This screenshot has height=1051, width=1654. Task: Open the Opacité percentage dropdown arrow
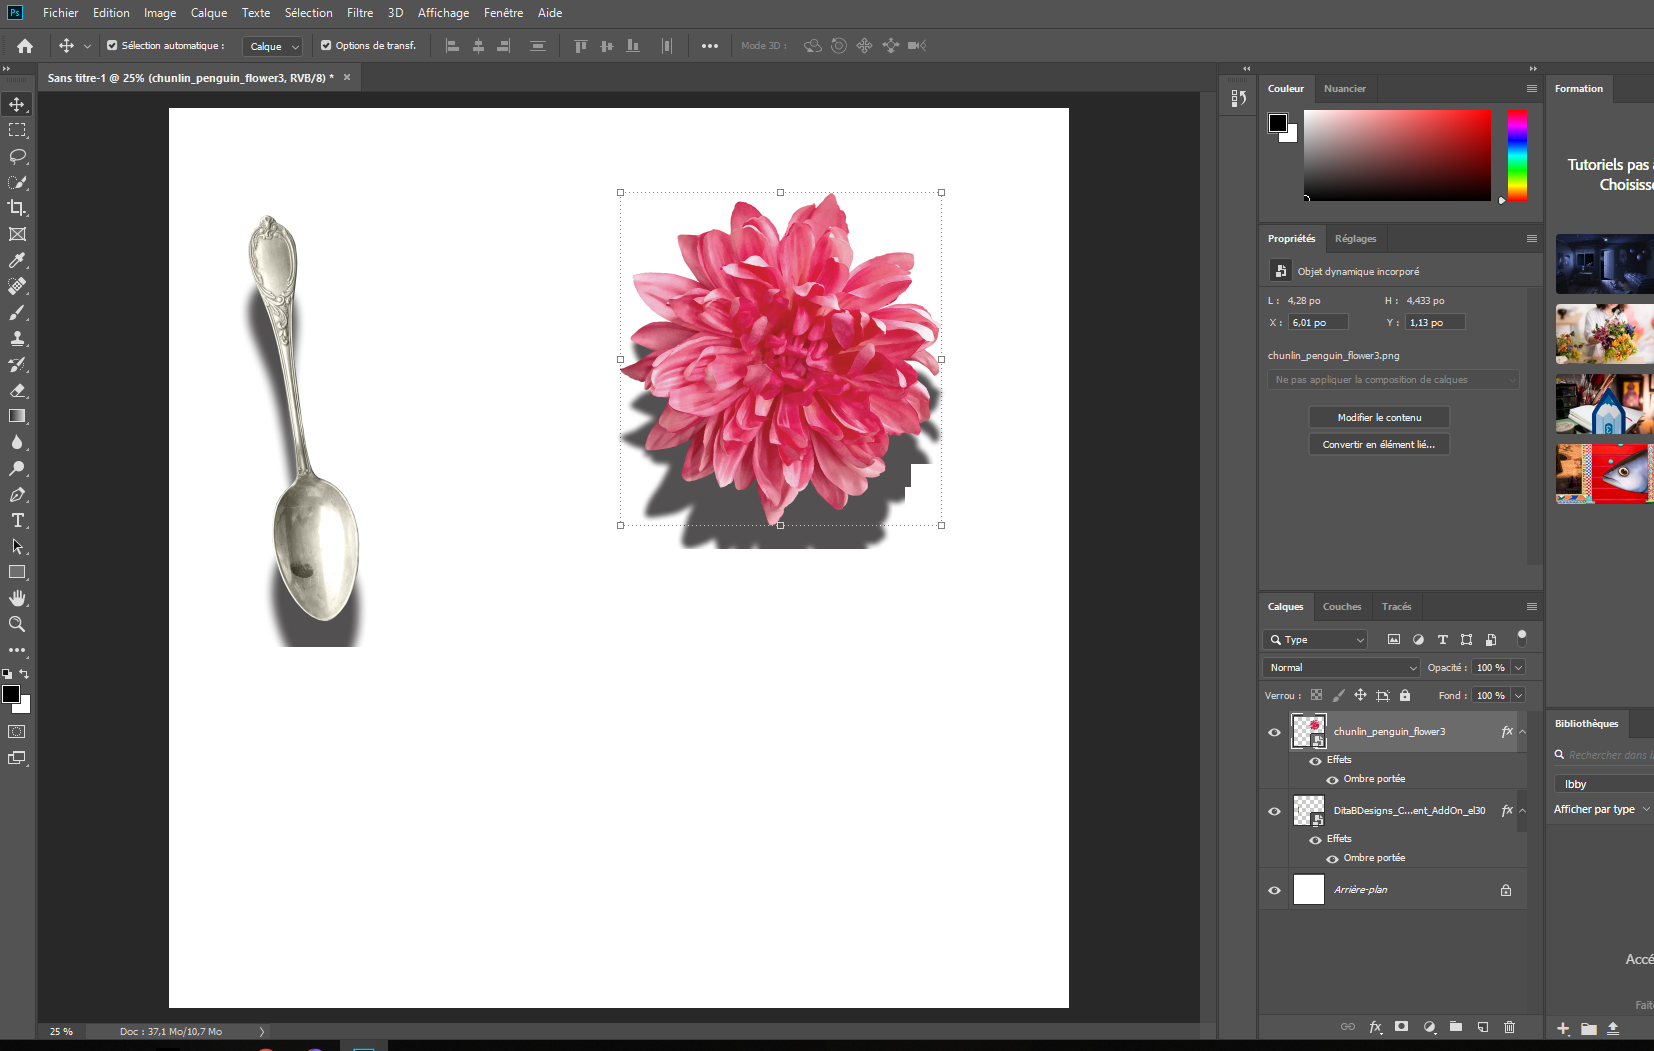[1518, 667]
